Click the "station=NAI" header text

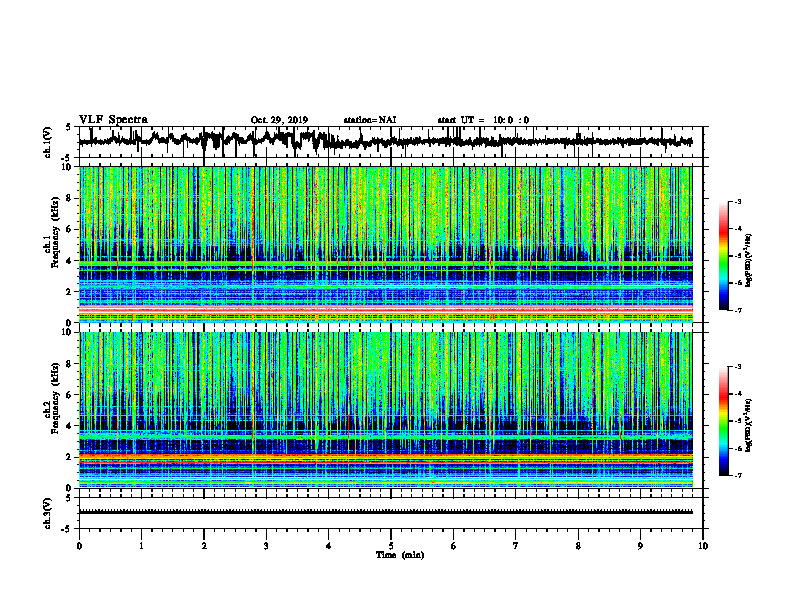370,120
